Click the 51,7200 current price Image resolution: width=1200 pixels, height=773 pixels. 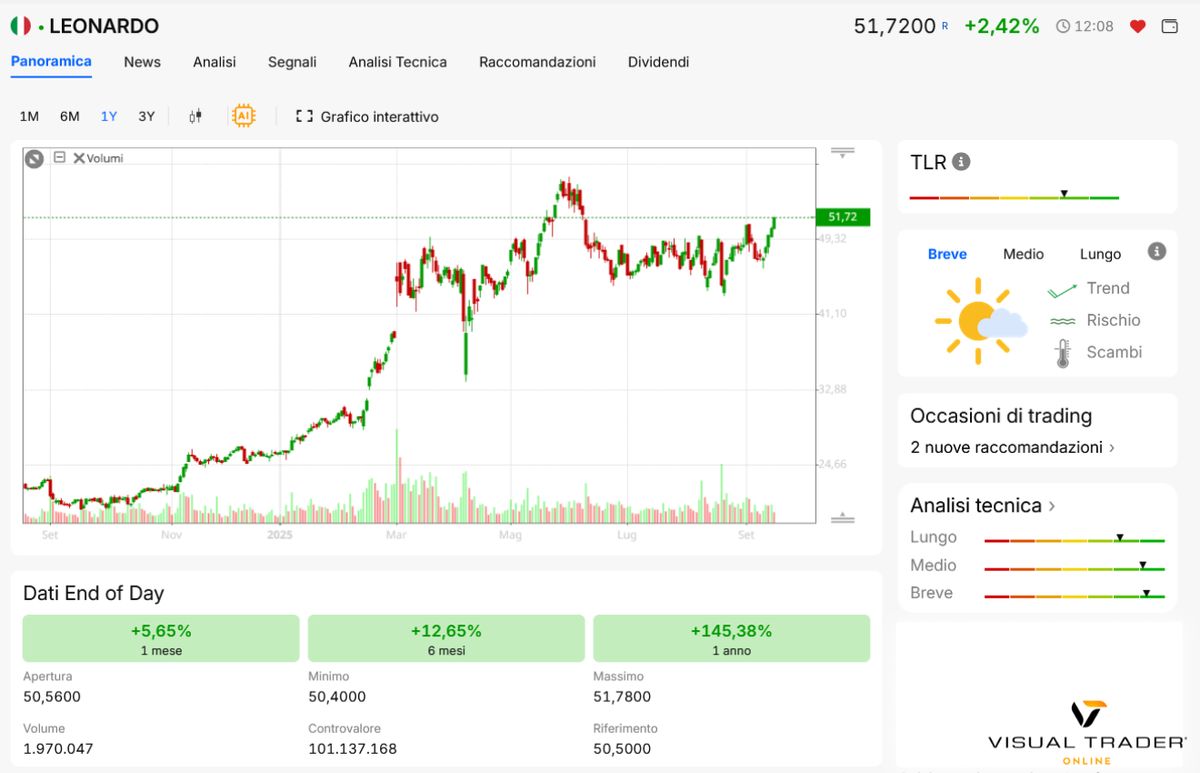894,26
